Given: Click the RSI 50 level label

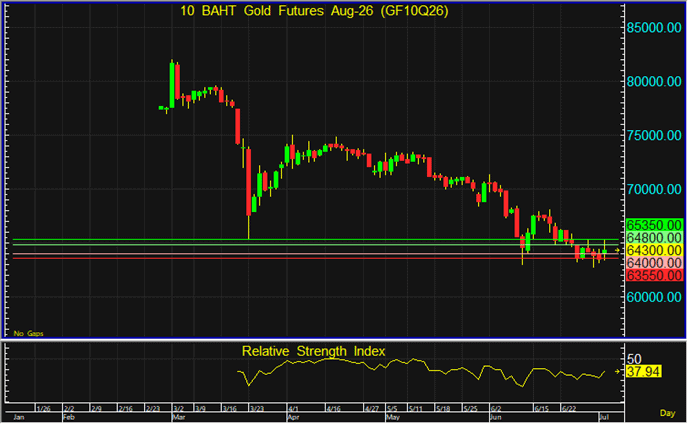Looking at the screenshot, I should point(634,359).
